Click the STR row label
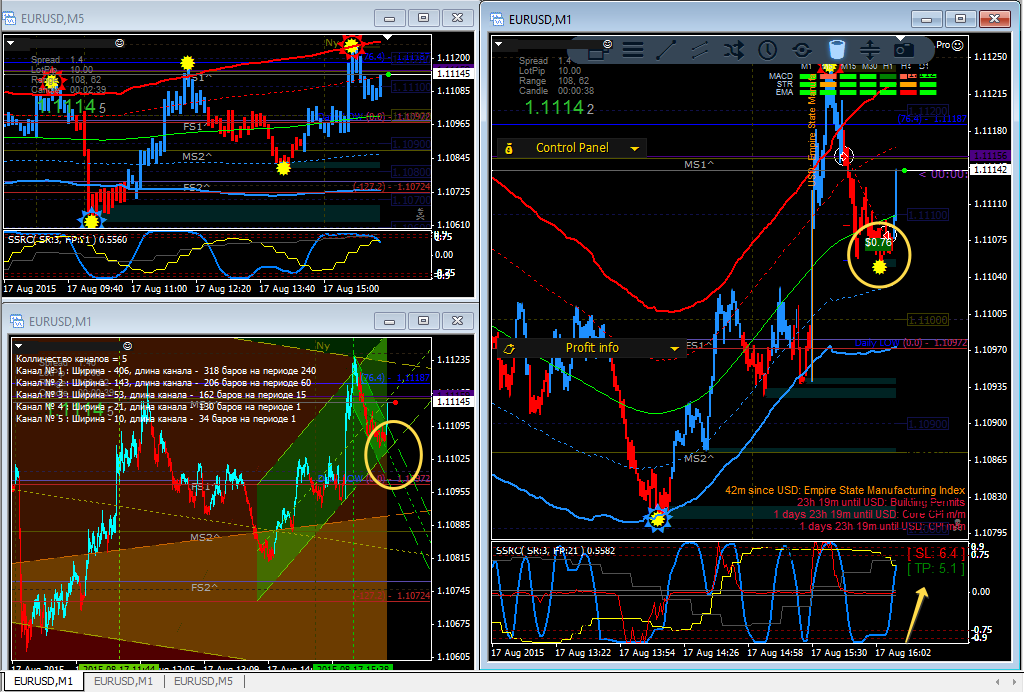The width and height of the screenshot is (1024, 692). 784,84
